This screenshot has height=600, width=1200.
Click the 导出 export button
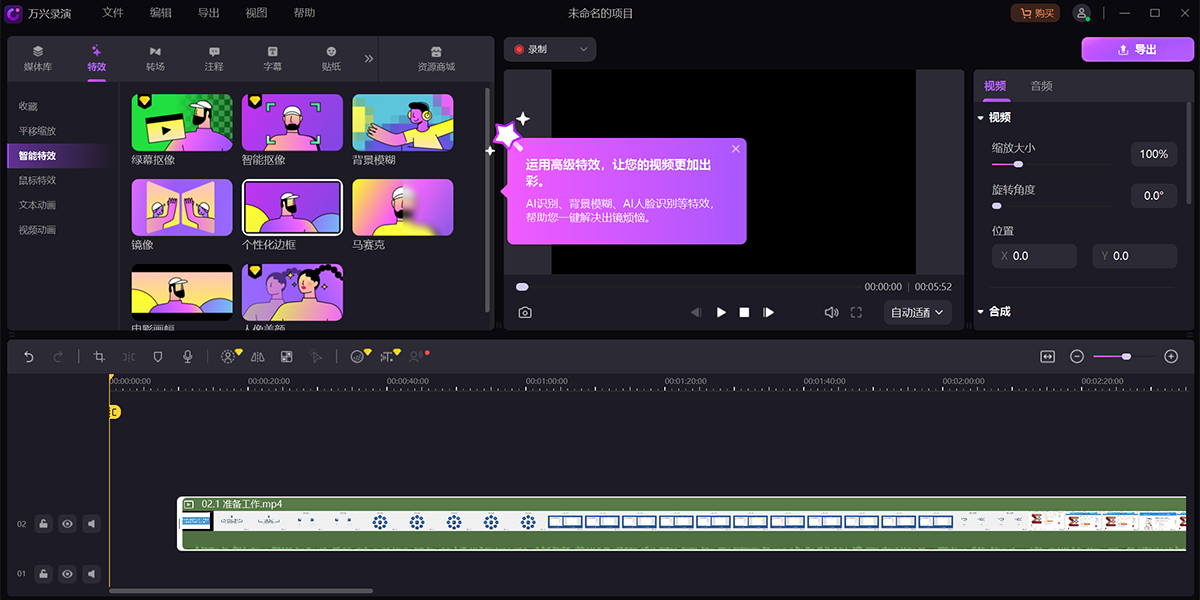click(1137, 49)
